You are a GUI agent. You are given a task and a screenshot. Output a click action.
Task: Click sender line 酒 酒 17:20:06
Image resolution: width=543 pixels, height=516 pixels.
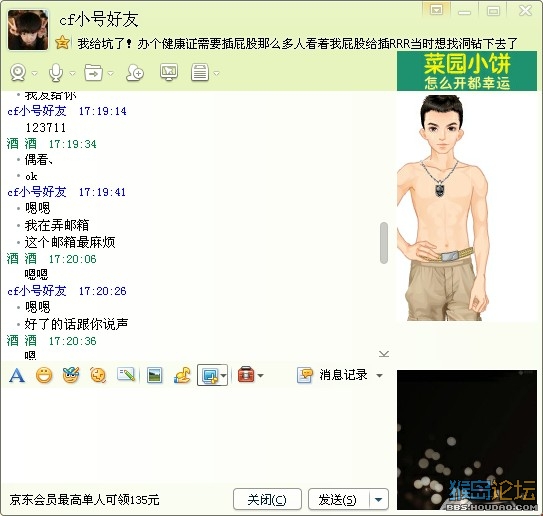point(52,259)
